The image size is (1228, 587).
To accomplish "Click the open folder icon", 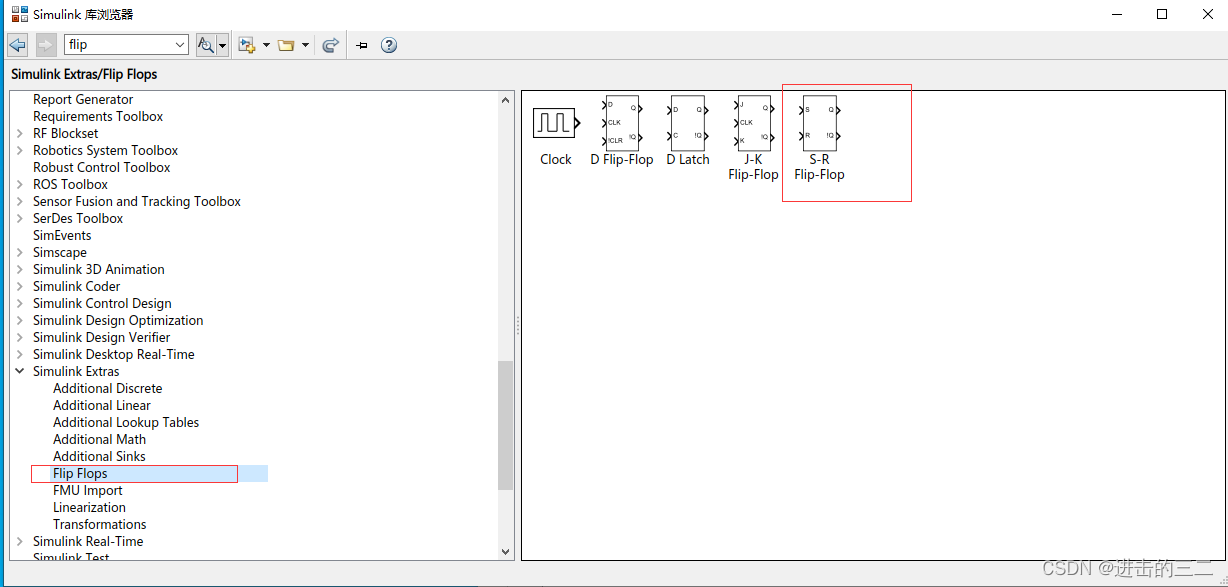I will [286, 45].
